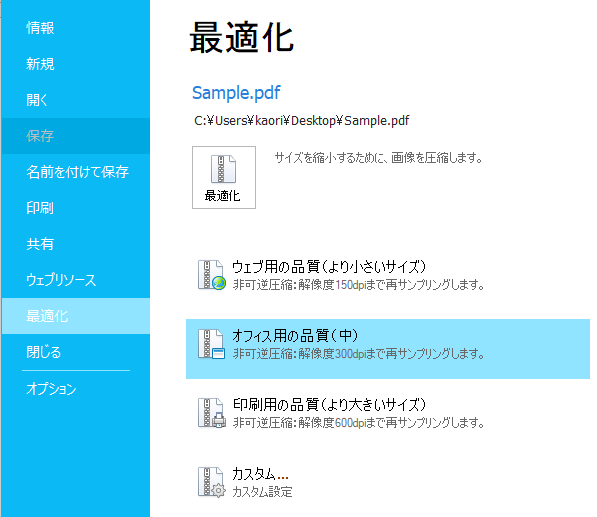Select the print quality printer zip icon
The image size is (597, 517).
tap(212, 413)
